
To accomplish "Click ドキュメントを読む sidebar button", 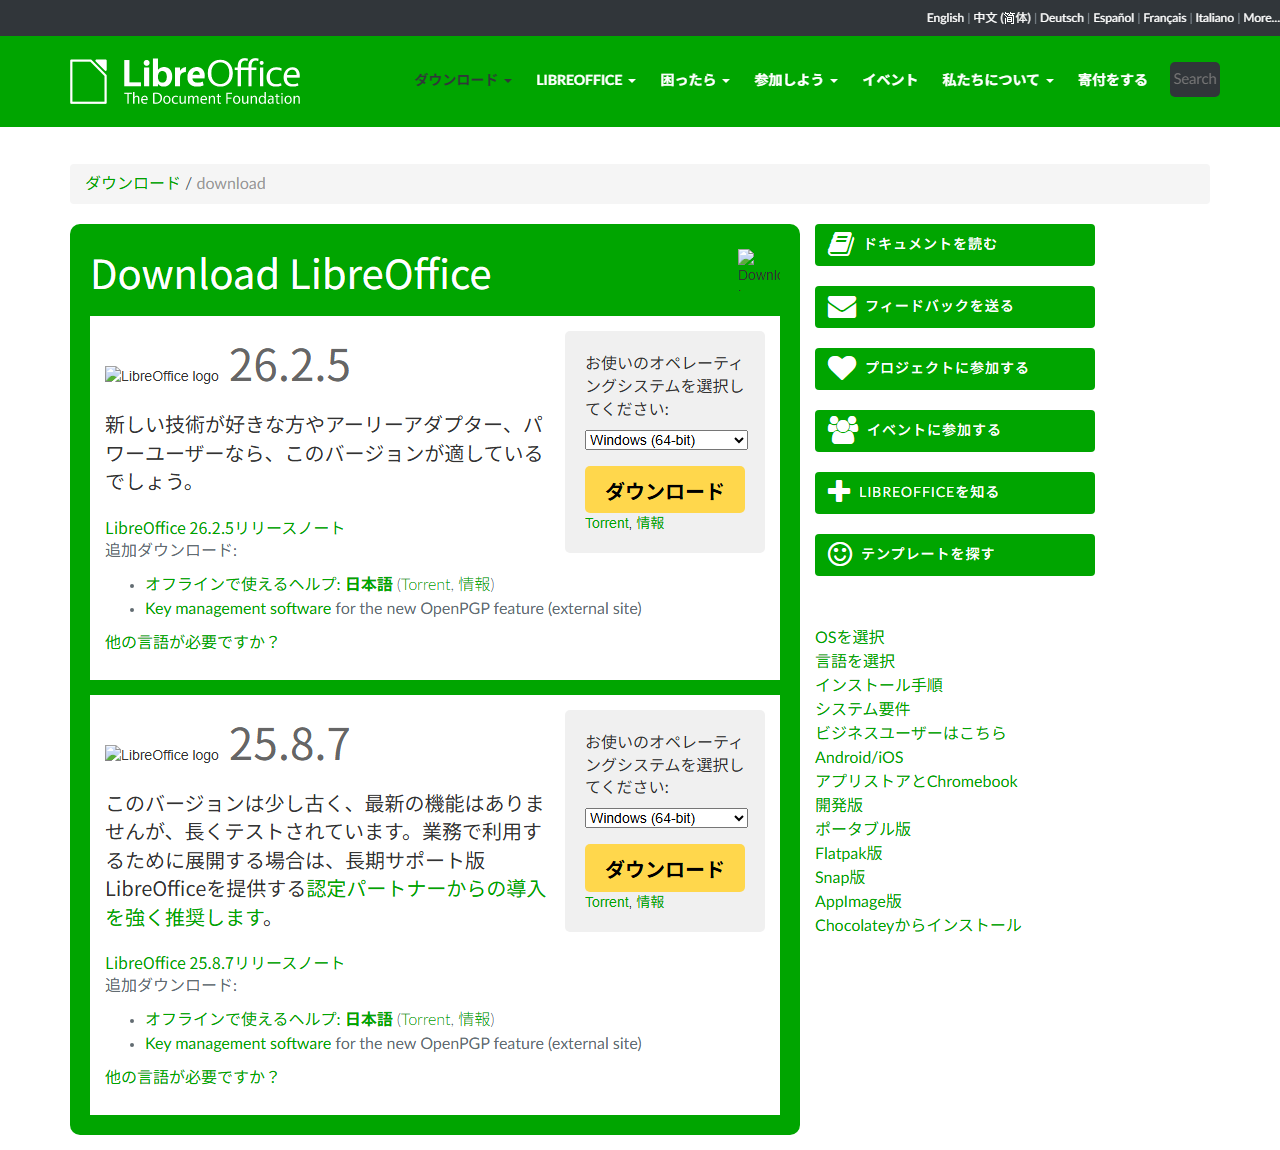I will pos(955,245).
